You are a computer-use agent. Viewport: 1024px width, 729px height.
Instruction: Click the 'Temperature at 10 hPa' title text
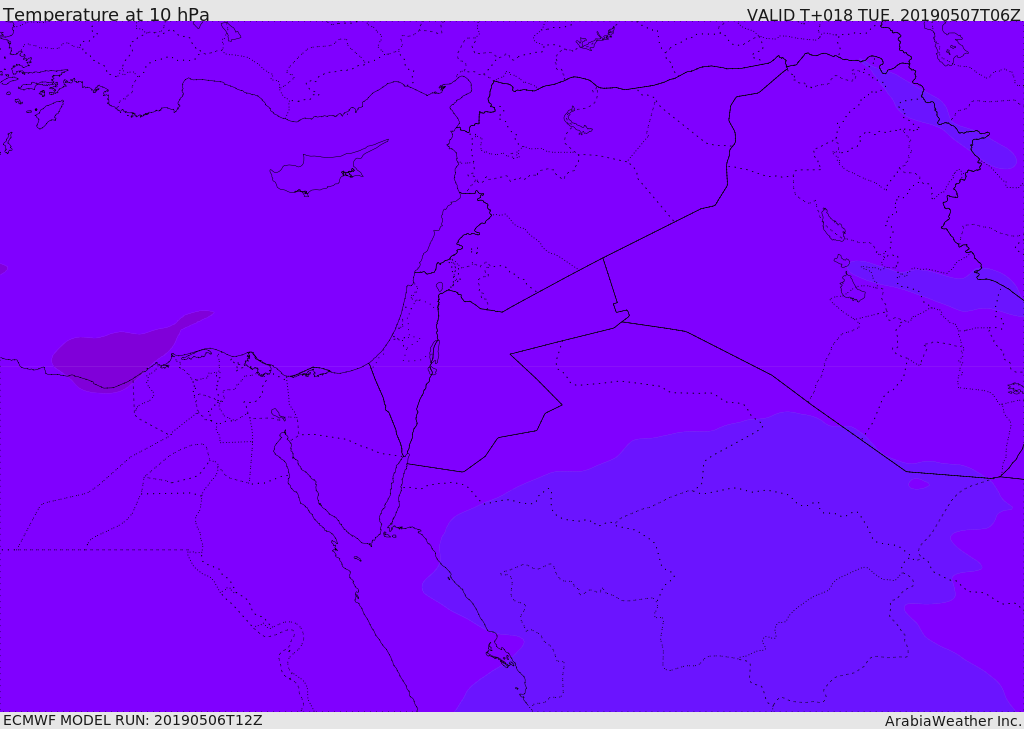pyautogui.click(x=106, y=14)
